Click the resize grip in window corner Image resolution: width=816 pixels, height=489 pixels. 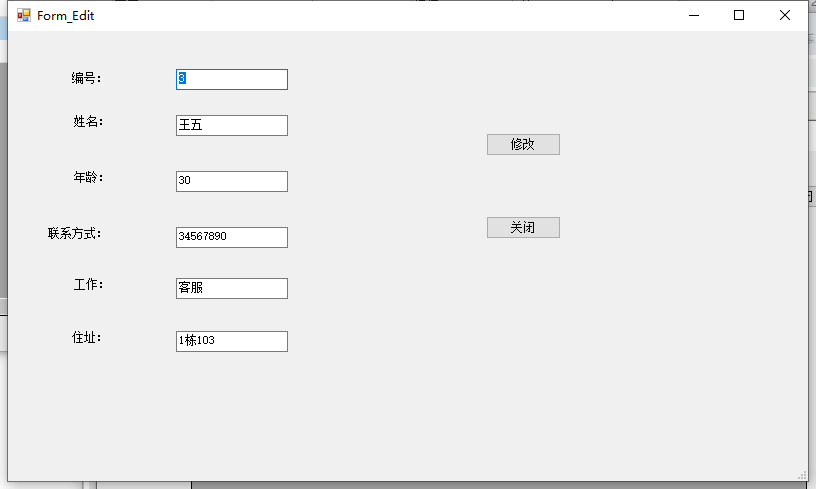tap(801, 474)
